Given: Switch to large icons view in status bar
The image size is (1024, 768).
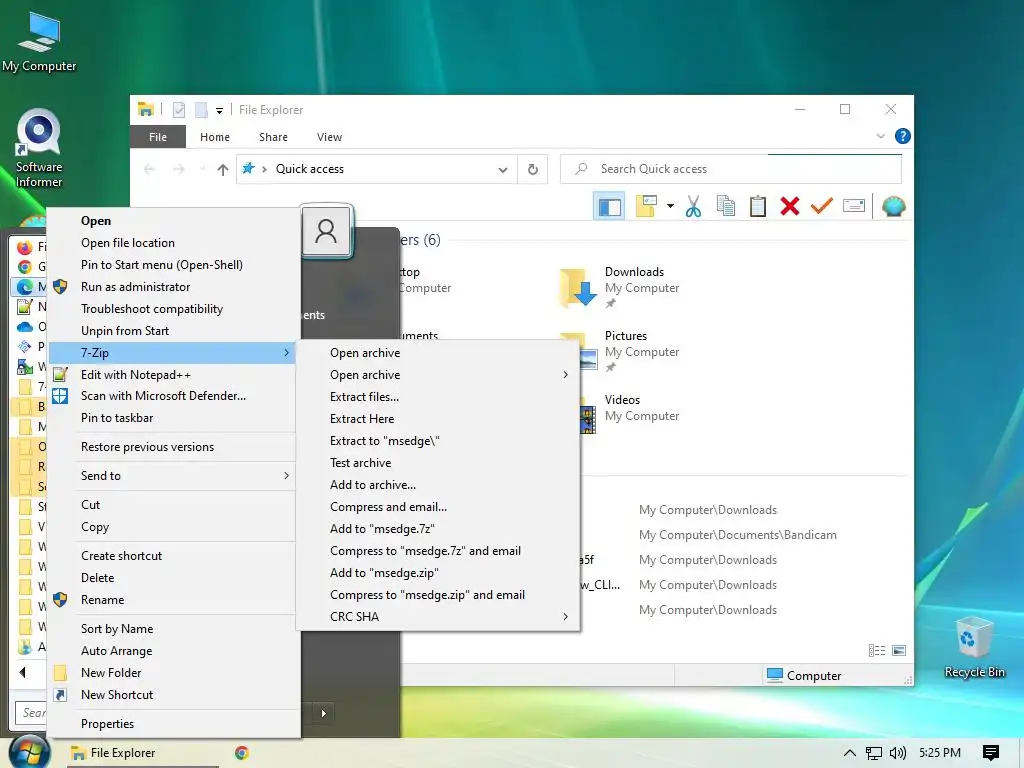Looking at the screenshot, I should (899, 650).
